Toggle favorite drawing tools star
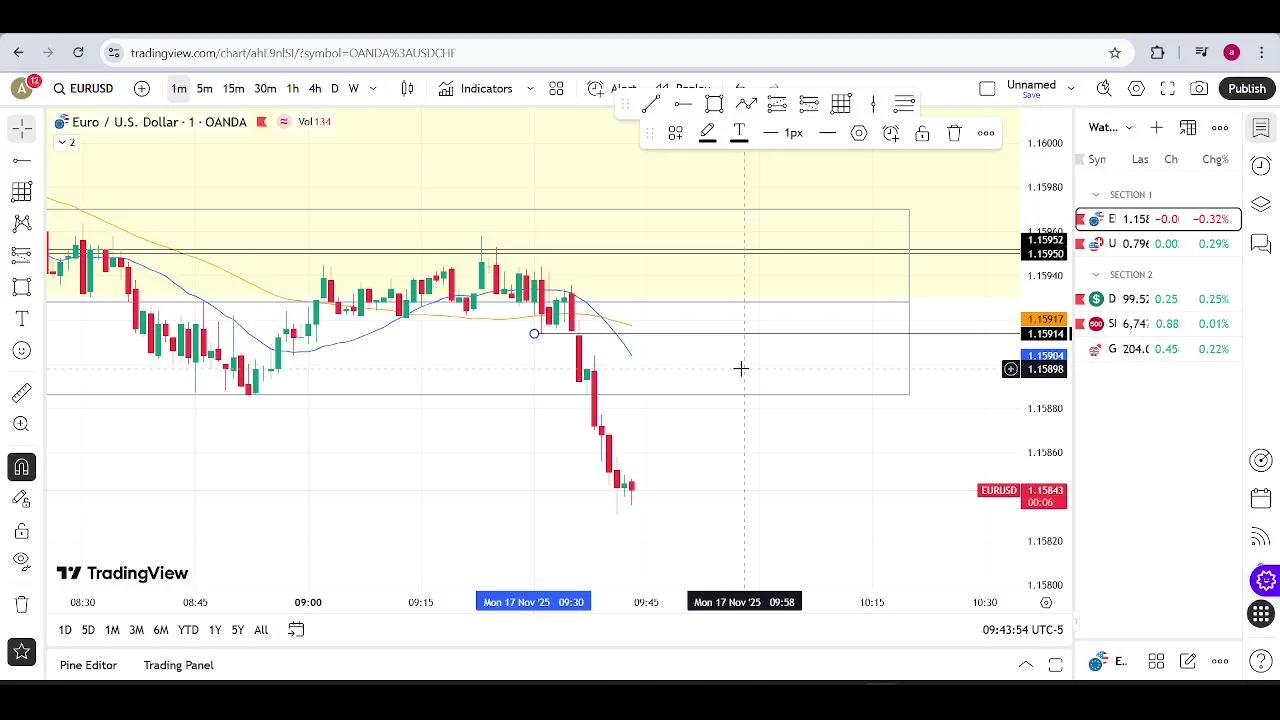The height and width of the screenshot is (720, 1280). click(21, 652)
